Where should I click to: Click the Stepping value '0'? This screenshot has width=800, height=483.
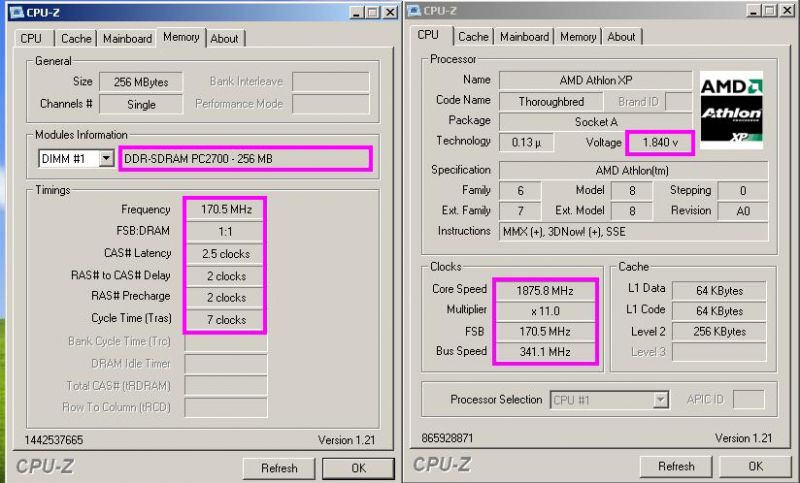point(742,191)
